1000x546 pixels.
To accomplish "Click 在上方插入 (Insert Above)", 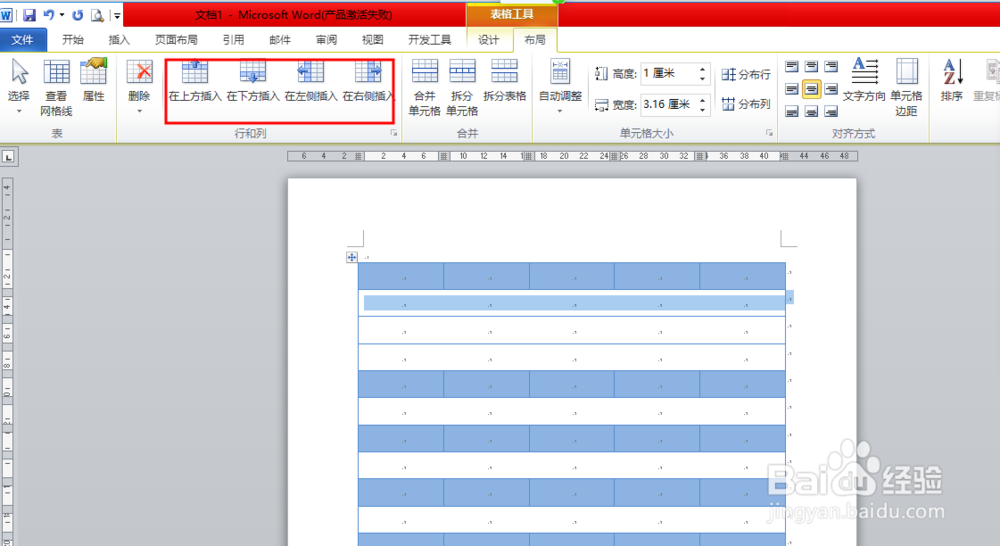I will (x=195, y=80).
